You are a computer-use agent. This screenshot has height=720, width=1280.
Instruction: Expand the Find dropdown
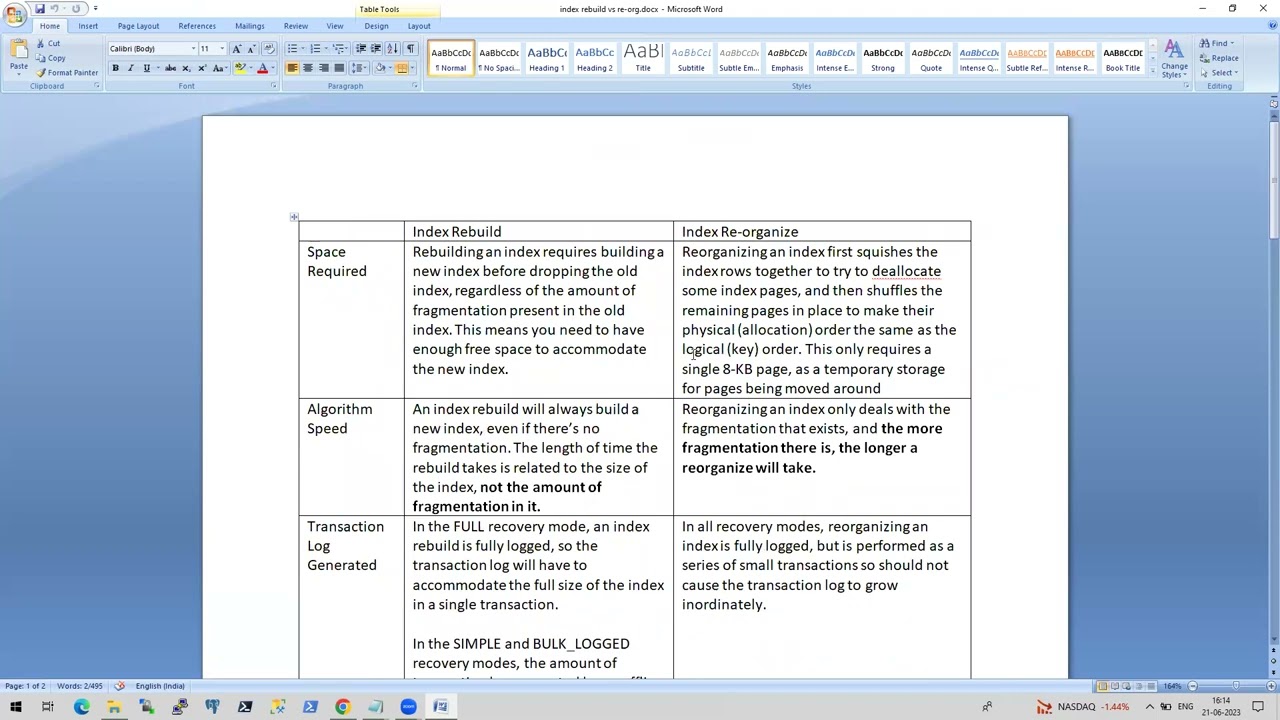(x=1232, y=43)
